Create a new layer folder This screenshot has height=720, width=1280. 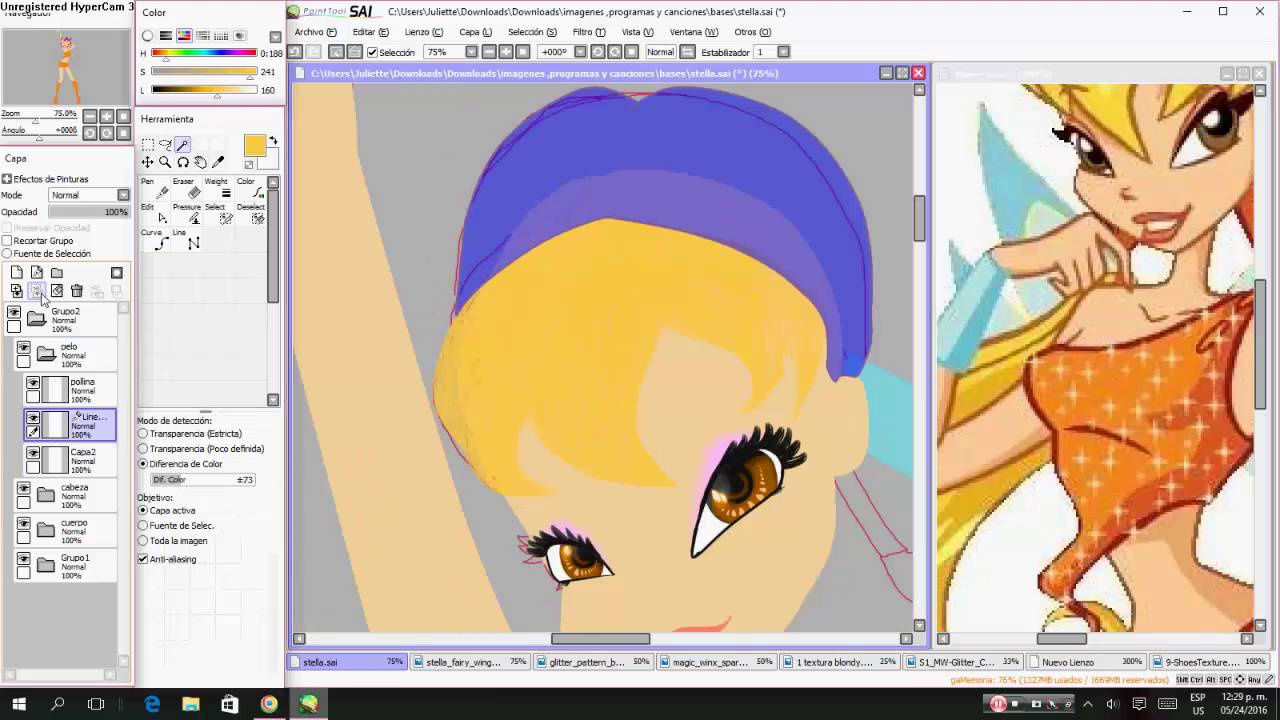57,273
